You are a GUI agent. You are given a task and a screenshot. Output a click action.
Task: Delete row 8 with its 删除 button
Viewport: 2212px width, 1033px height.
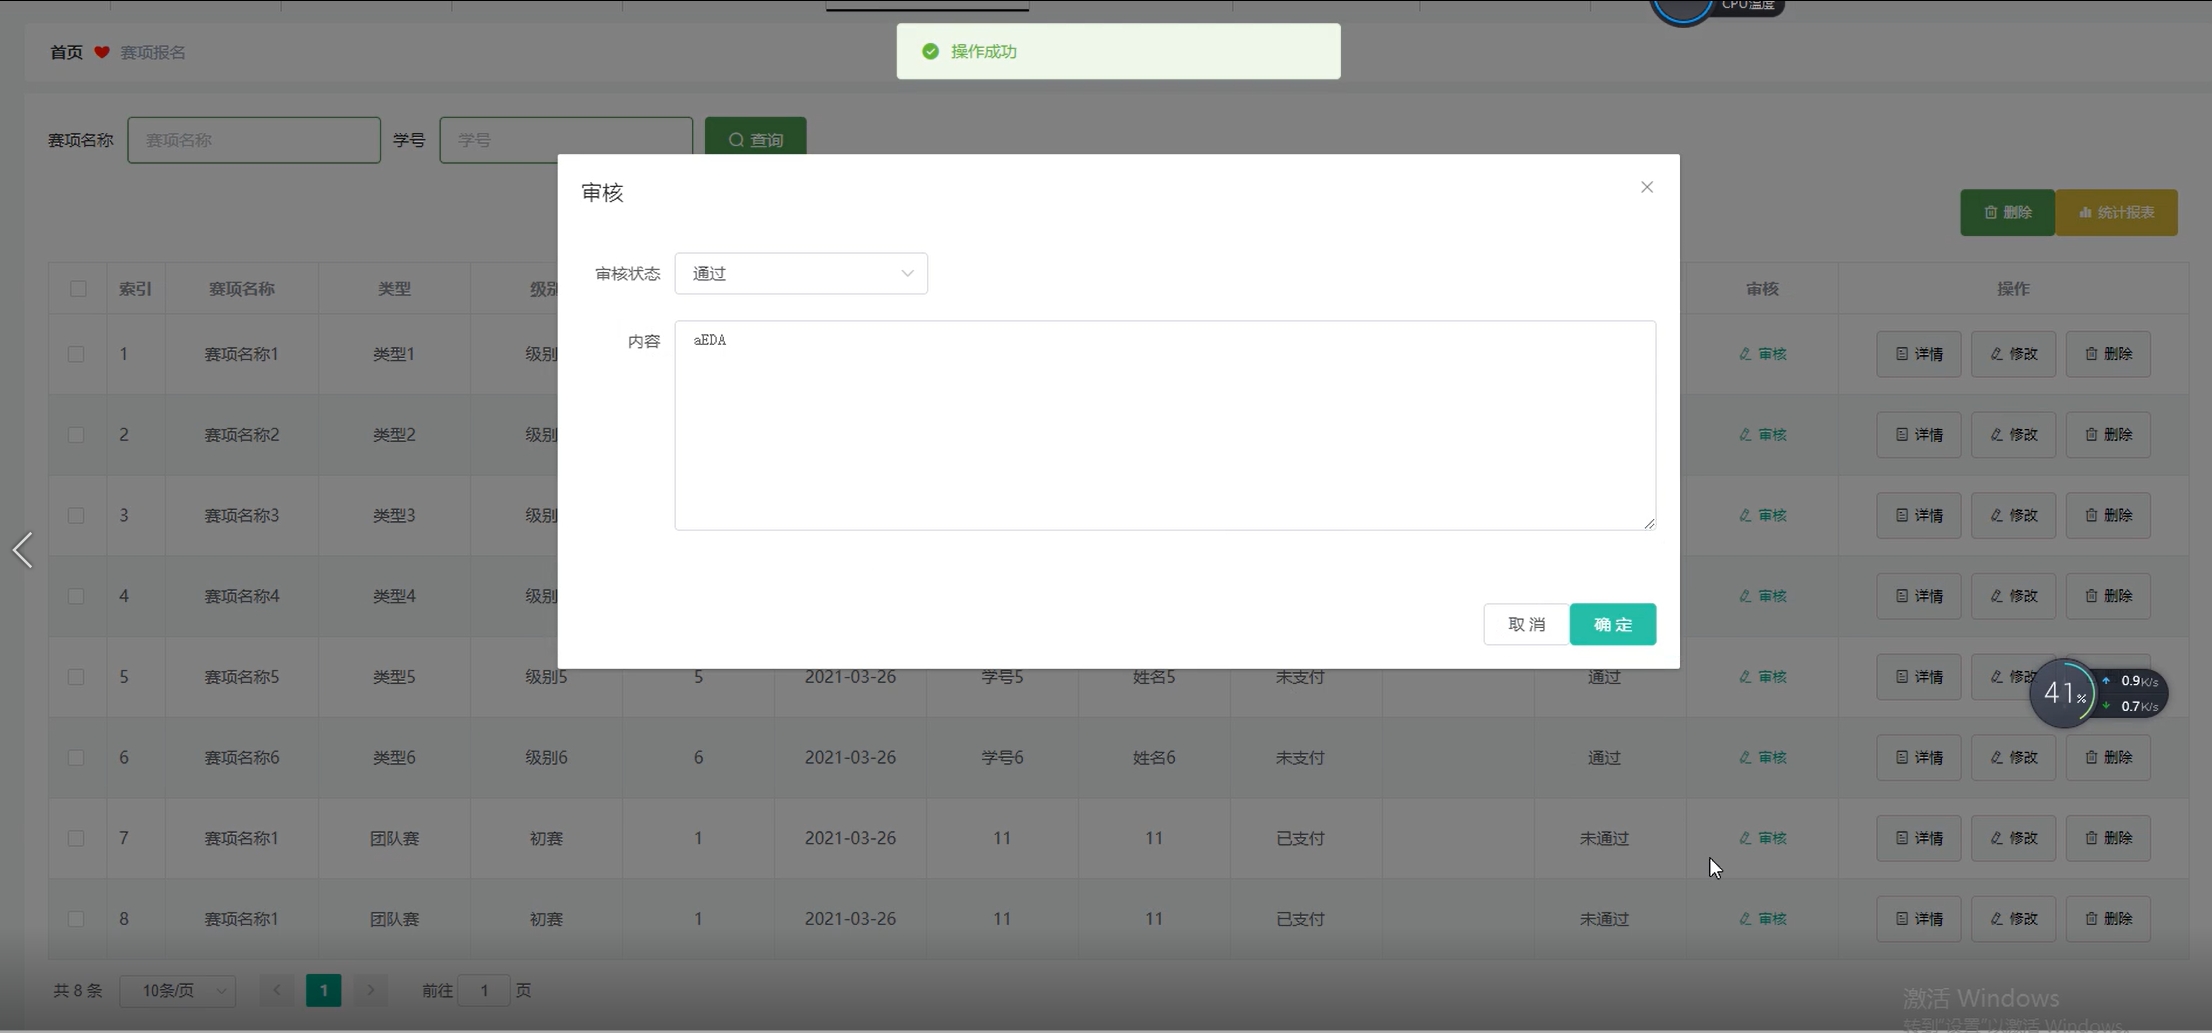tap(2108, 919)
